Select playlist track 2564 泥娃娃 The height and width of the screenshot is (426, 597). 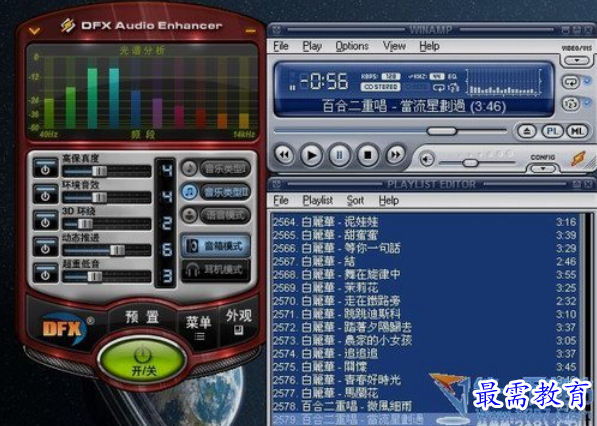point(425,222)
